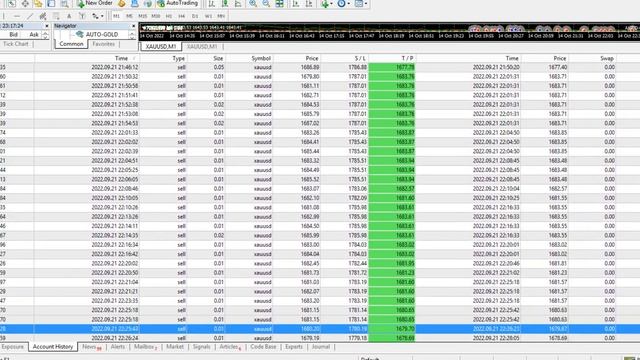Select the text 'A' drawing tool
The height and width of the screenshot is (360, 640).
point(69,16)
